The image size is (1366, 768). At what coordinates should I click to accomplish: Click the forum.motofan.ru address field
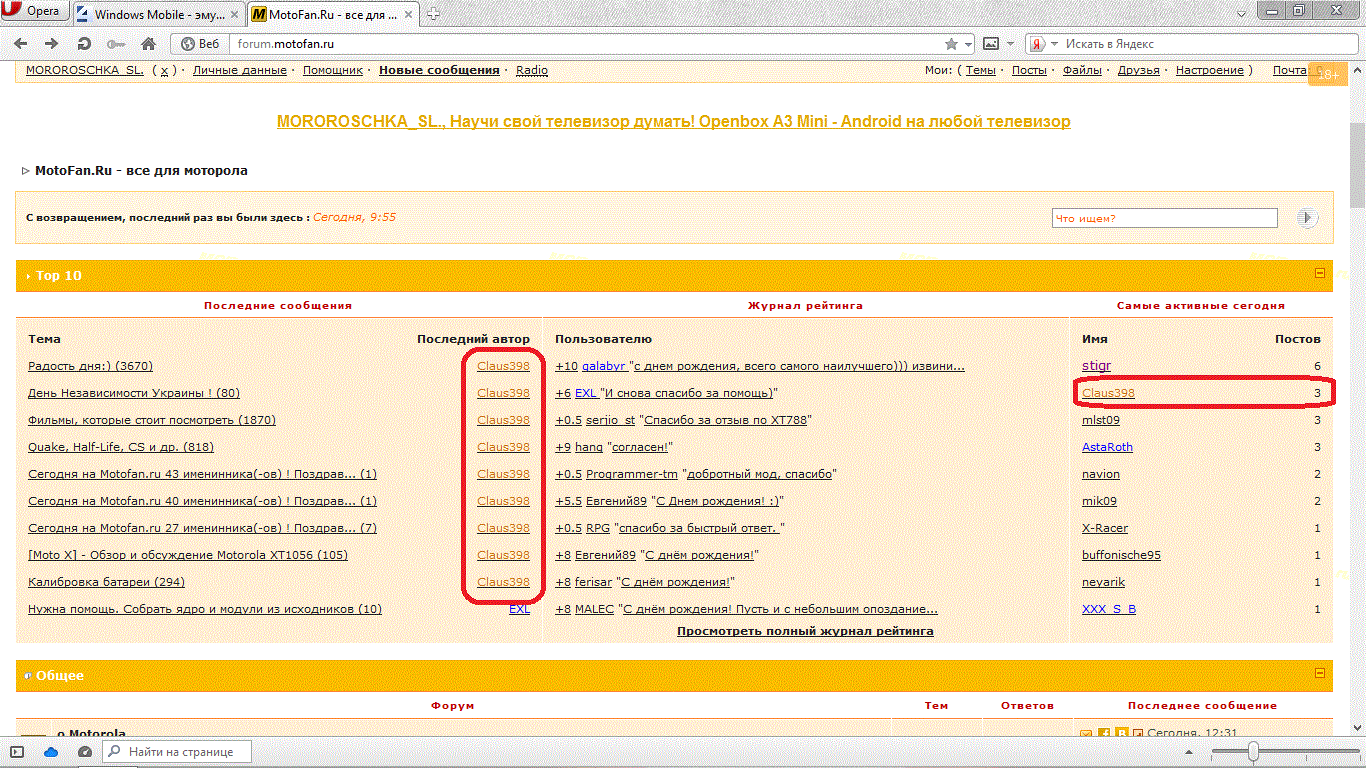[x=585, y=44]
